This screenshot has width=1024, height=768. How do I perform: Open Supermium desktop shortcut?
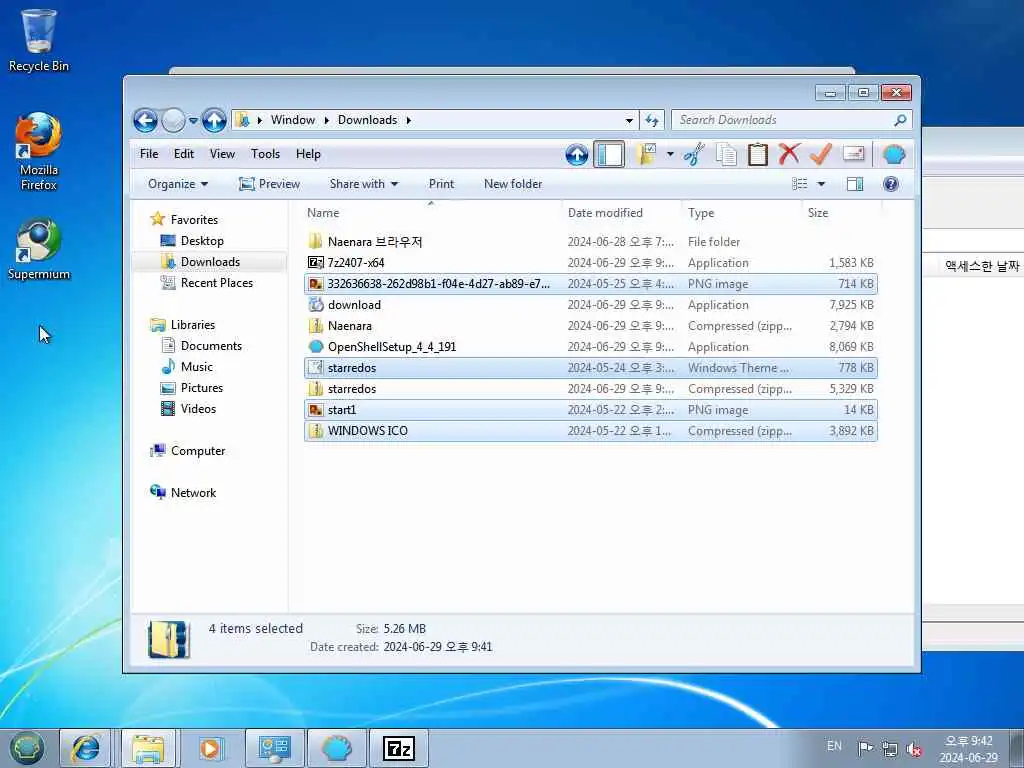coord(39,249)
